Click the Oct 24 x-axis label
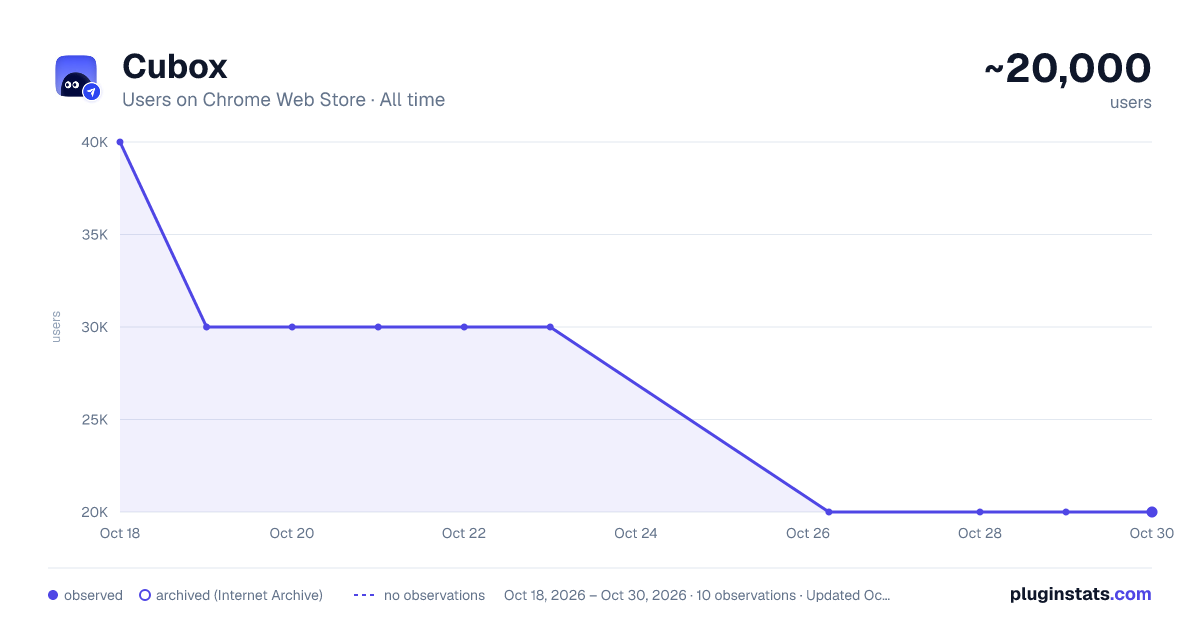Image resolution: width=1200 pixels, height=630 pixels. (x=636, y=533)
